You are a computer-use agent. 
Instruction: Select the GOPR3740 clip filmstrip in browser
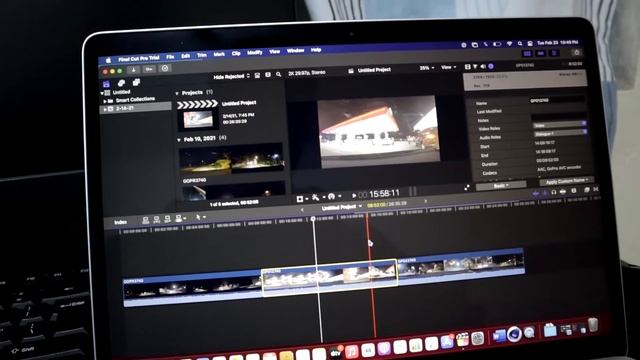pyautogui.click(x=231, y=160)
